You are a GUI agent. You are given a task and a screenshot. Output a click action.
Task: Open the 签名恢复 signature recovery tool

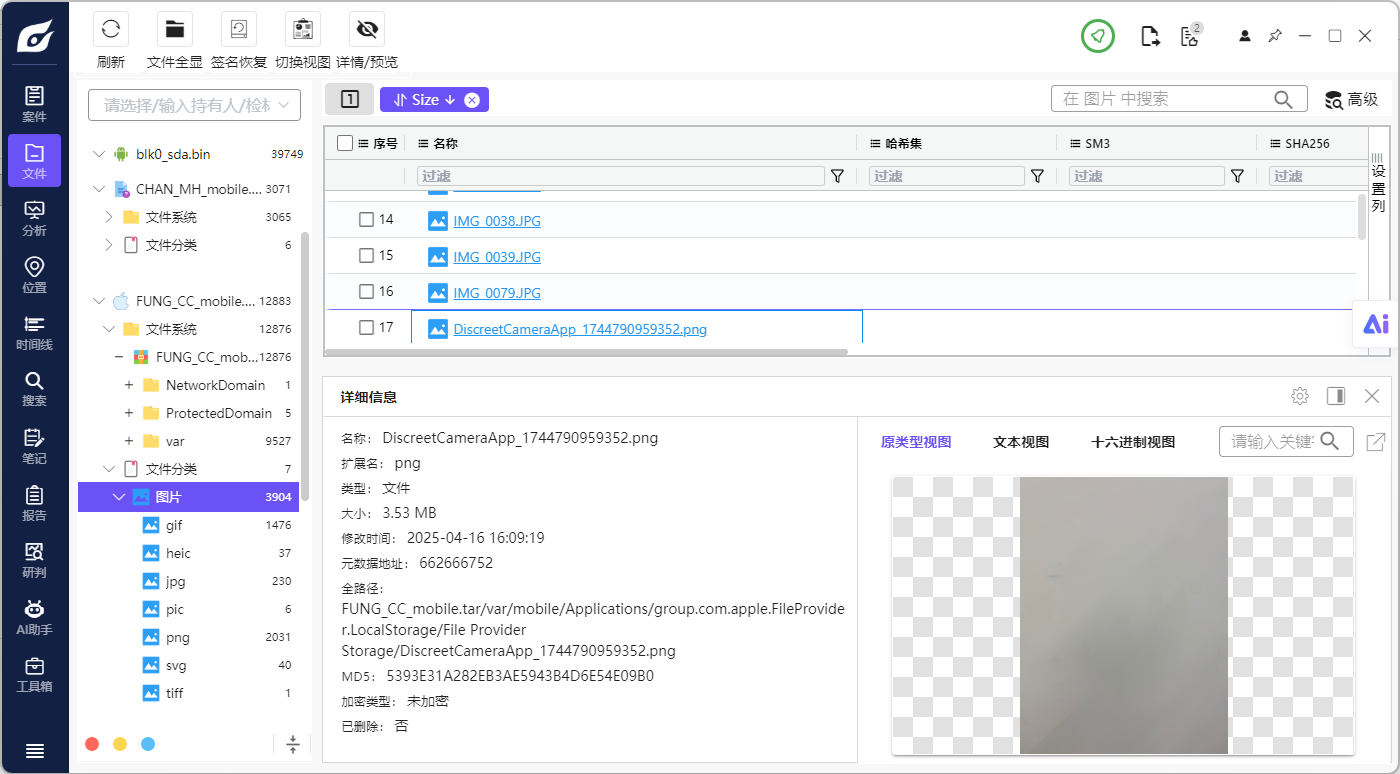239,29
